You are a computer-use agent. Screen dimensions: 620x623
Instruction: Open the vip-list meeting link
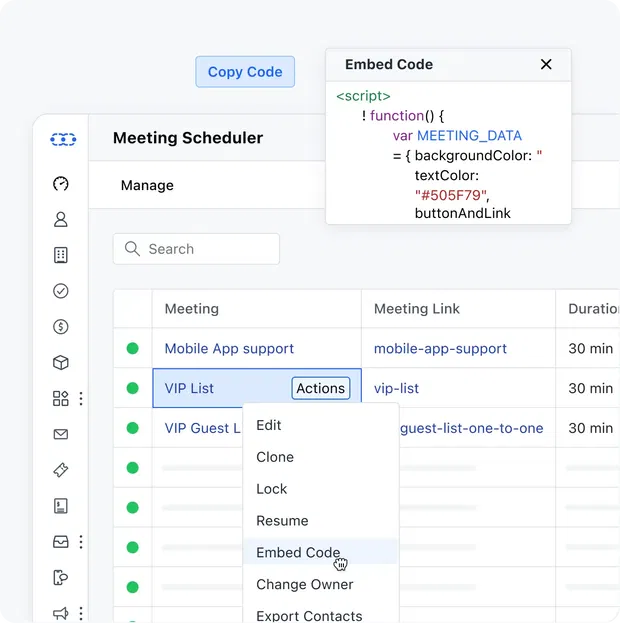tap(396, 388)
